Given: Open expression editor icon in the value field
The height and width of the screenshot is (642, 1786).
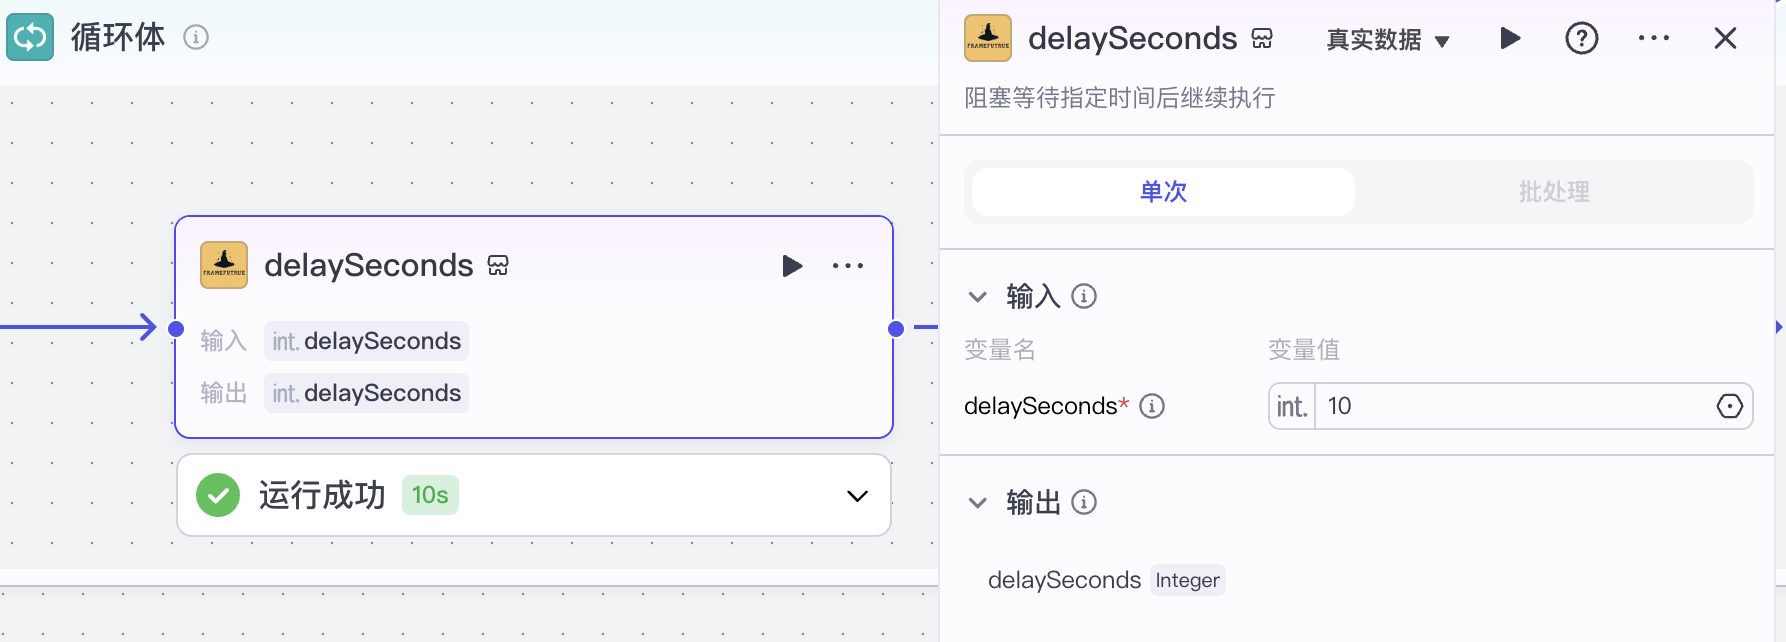Looking at the screenshot, I should point(1731,406).
